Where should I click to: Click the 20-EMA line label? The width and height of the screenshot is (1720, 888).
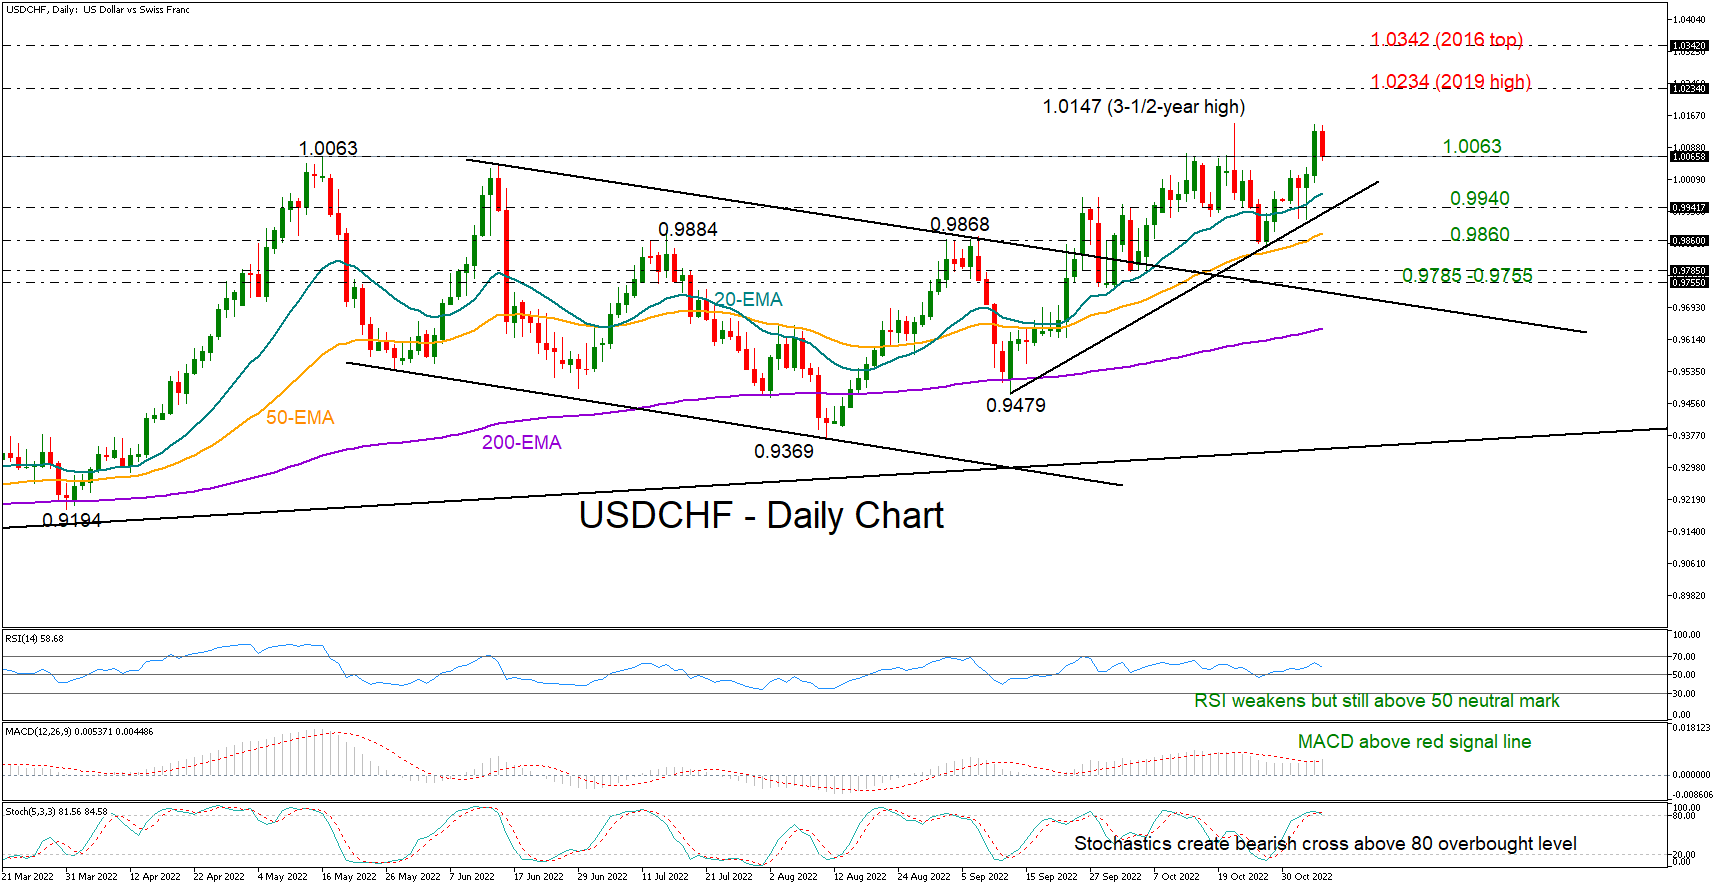click(748, 300)
